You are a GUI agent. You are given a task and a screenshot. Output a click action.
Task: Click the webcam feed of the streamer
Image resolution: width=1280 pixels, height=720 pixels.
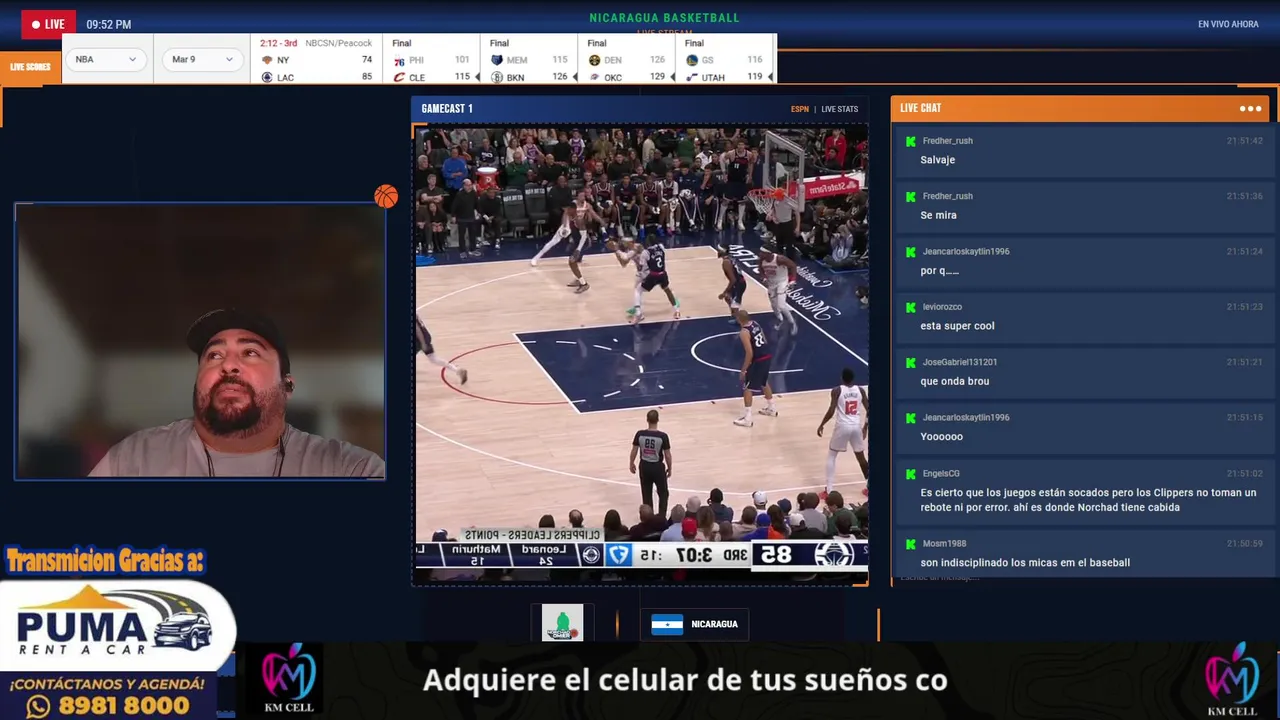(200, 341)
